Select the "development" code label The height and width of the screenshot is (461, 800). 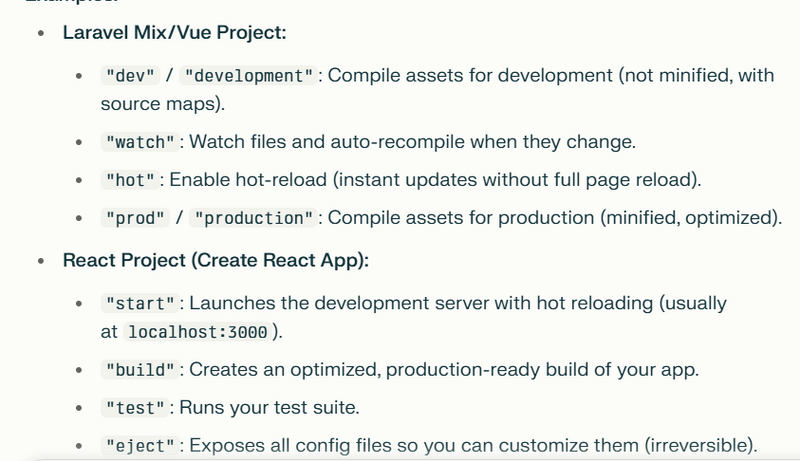click(x=249, y=77)
